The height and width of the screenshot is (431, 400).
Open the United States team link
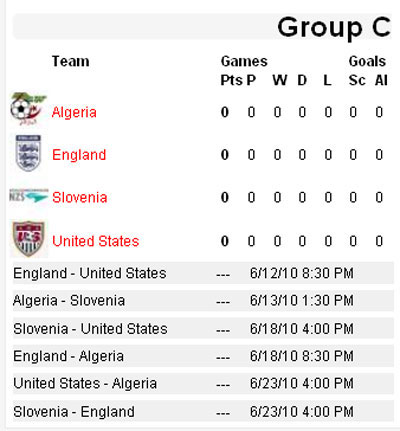[x=96, y=241]
